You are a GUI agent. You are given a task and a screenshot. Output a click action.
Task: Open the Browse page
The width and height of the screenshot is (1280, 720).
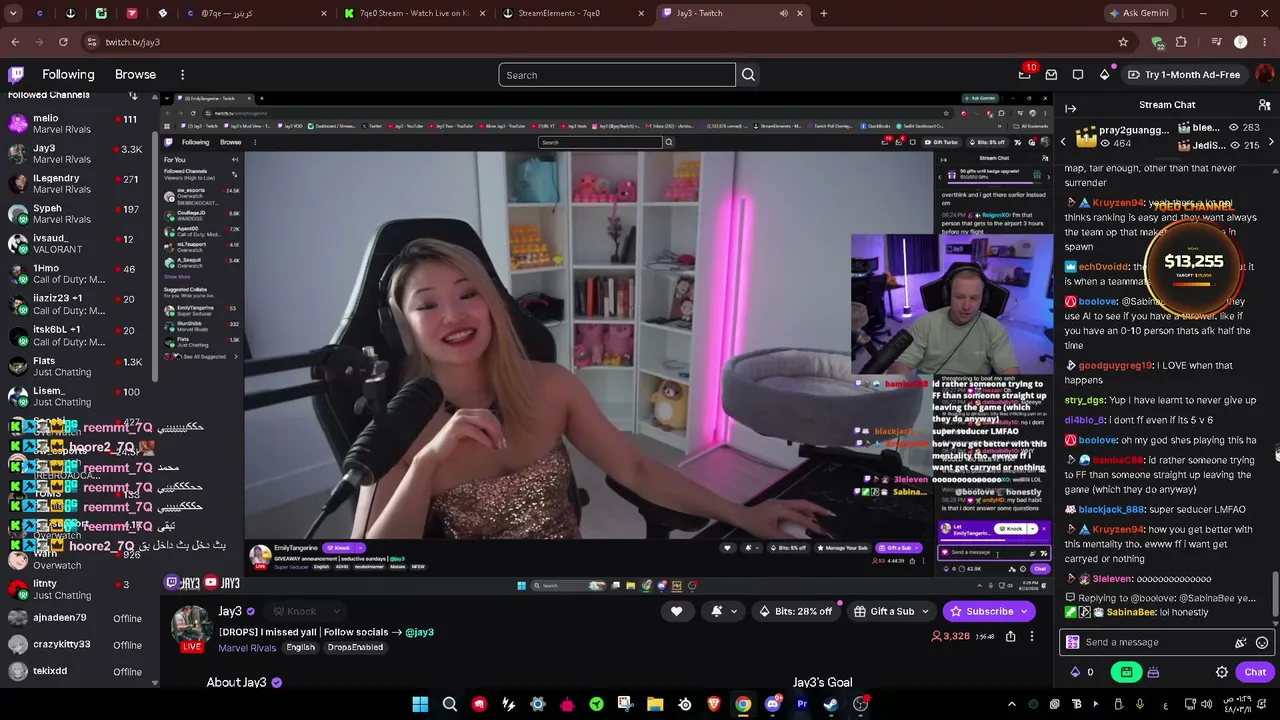click(x=135, y=74)
